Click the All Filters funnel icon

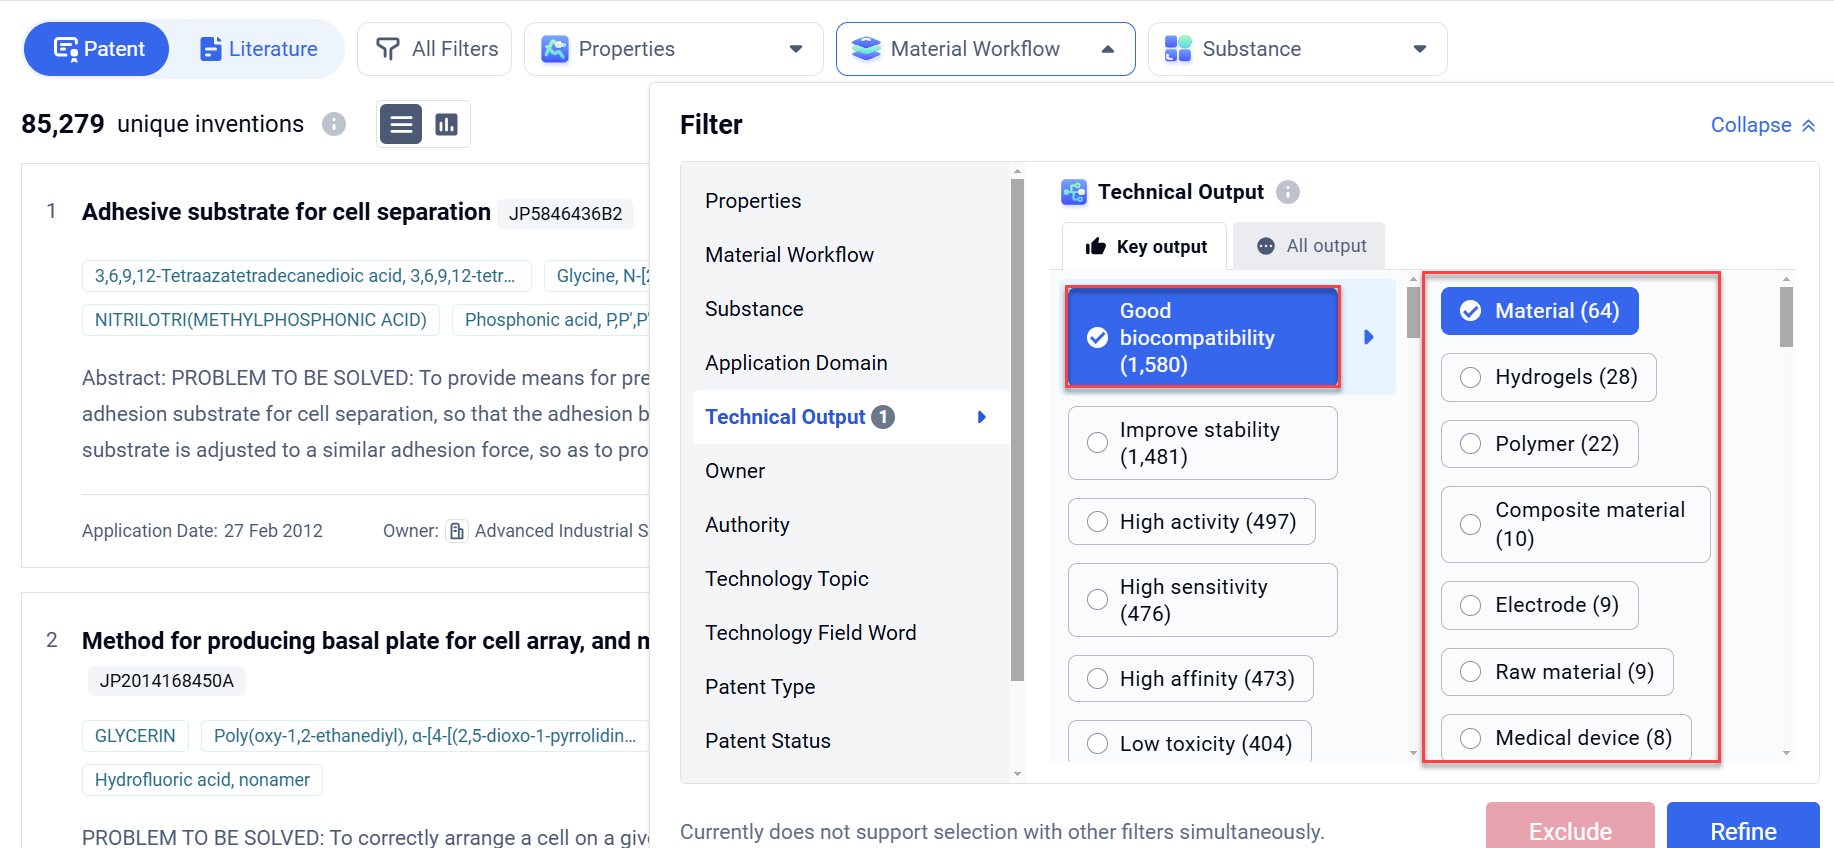tap(387, 49)
